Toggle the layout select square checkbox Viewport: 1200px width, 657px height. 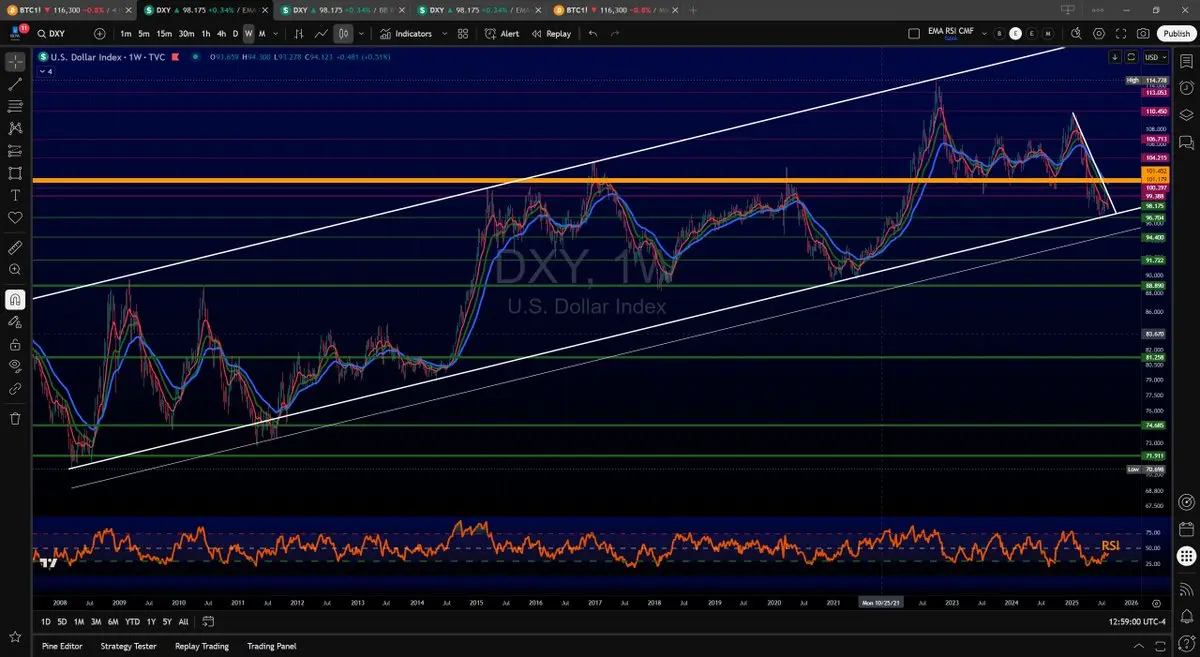[x=914, y=33]
